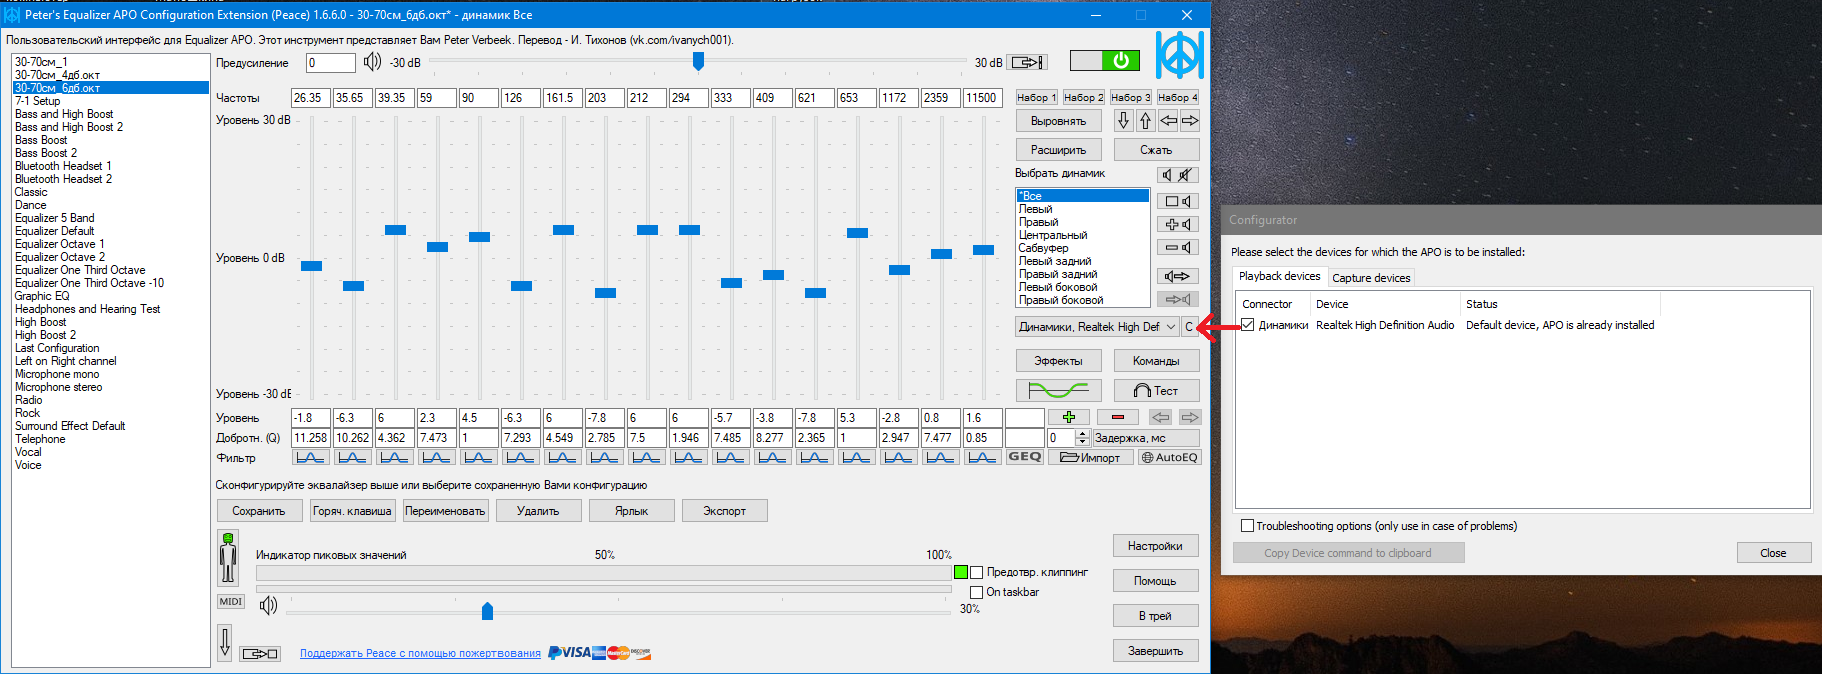Switch to the Capture devices tab

(1371, 278)
